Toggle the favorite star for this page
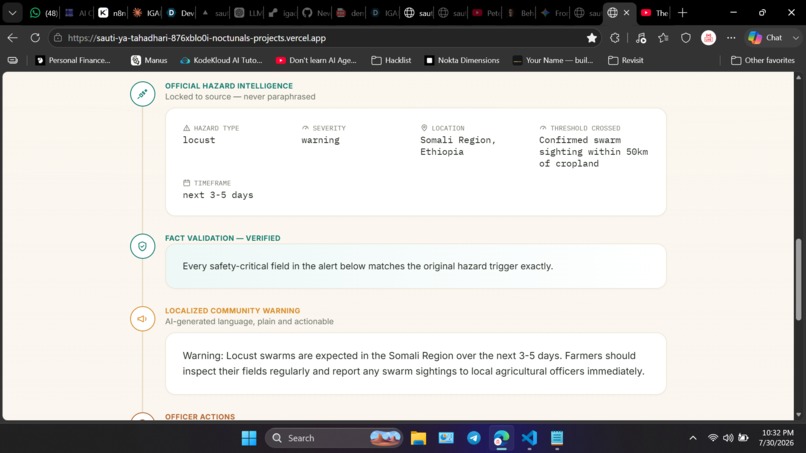Screen dimensions: 806x453 click(x=592, y=38)
